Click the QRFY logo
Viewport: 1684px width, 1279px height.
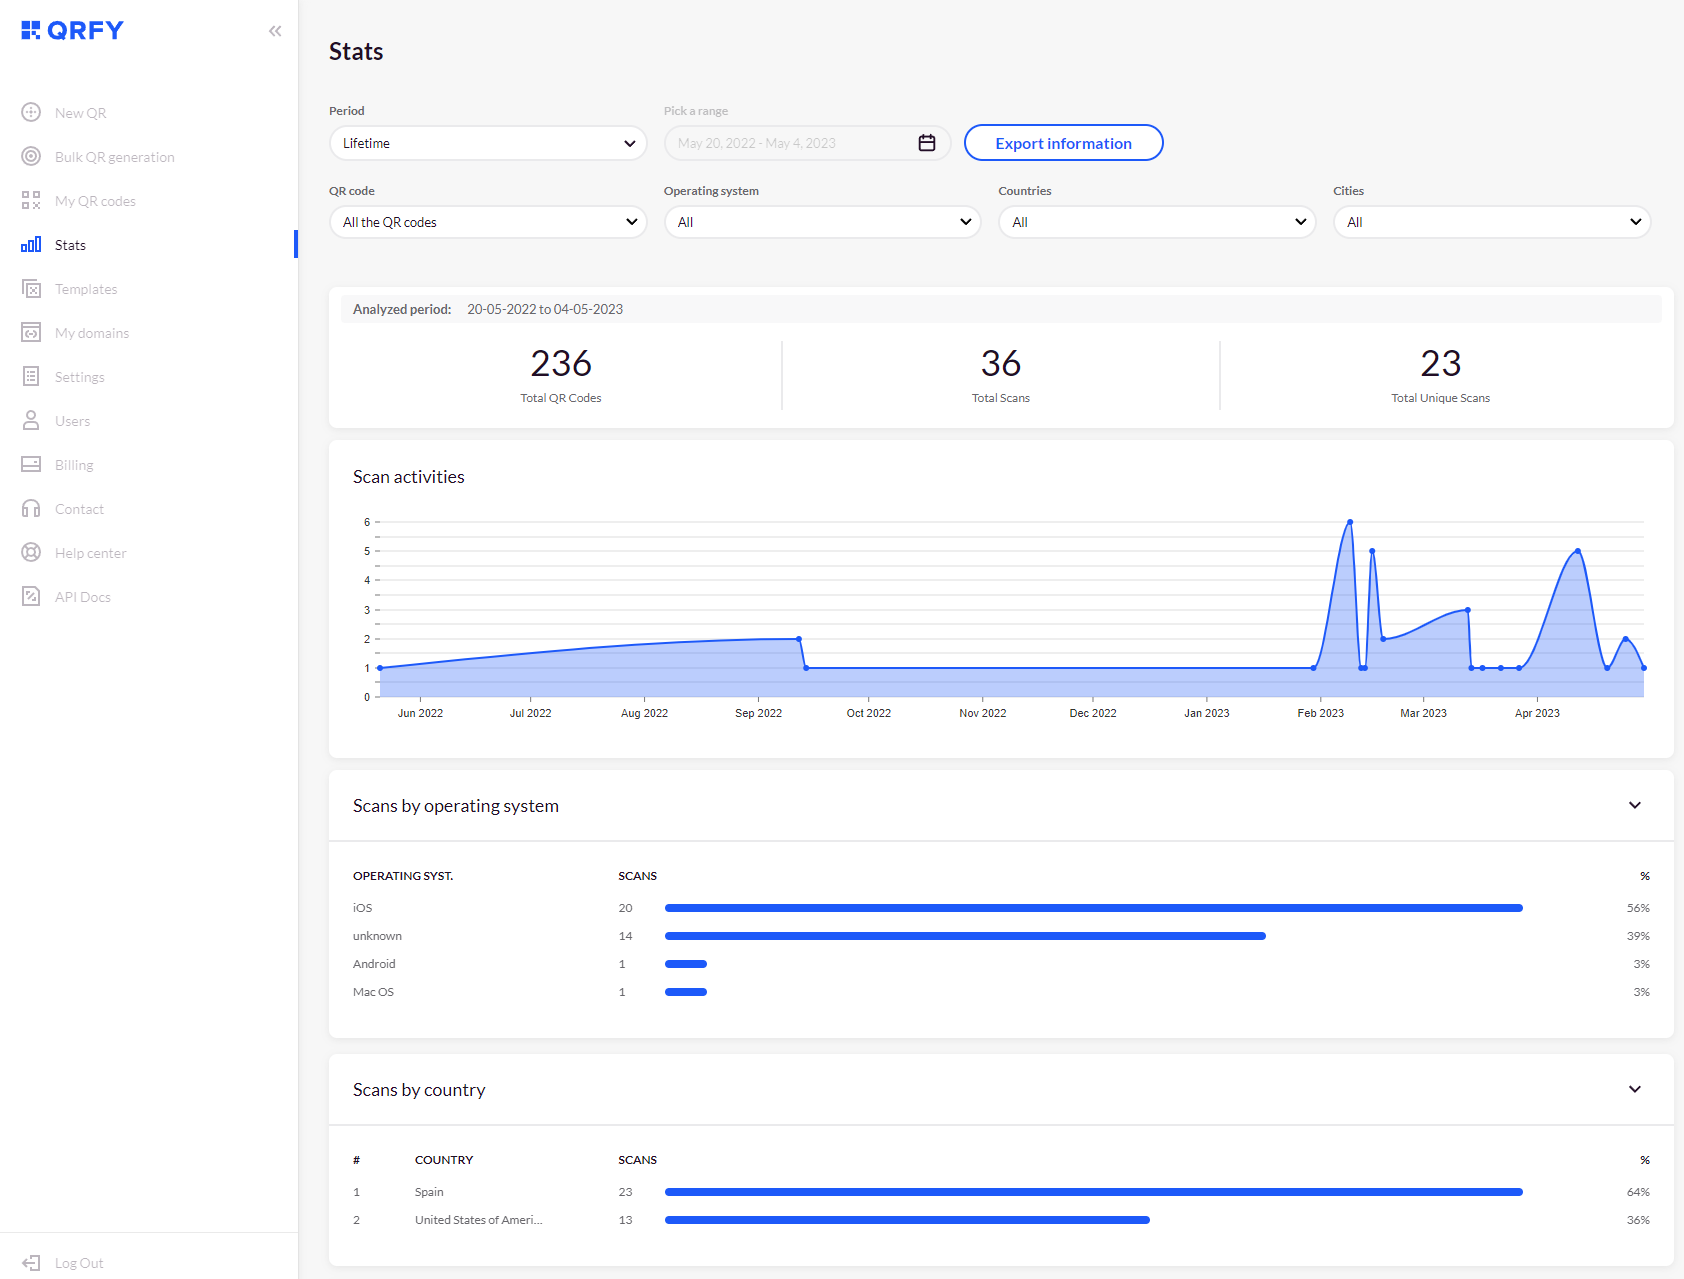click(x=71, y=30)
